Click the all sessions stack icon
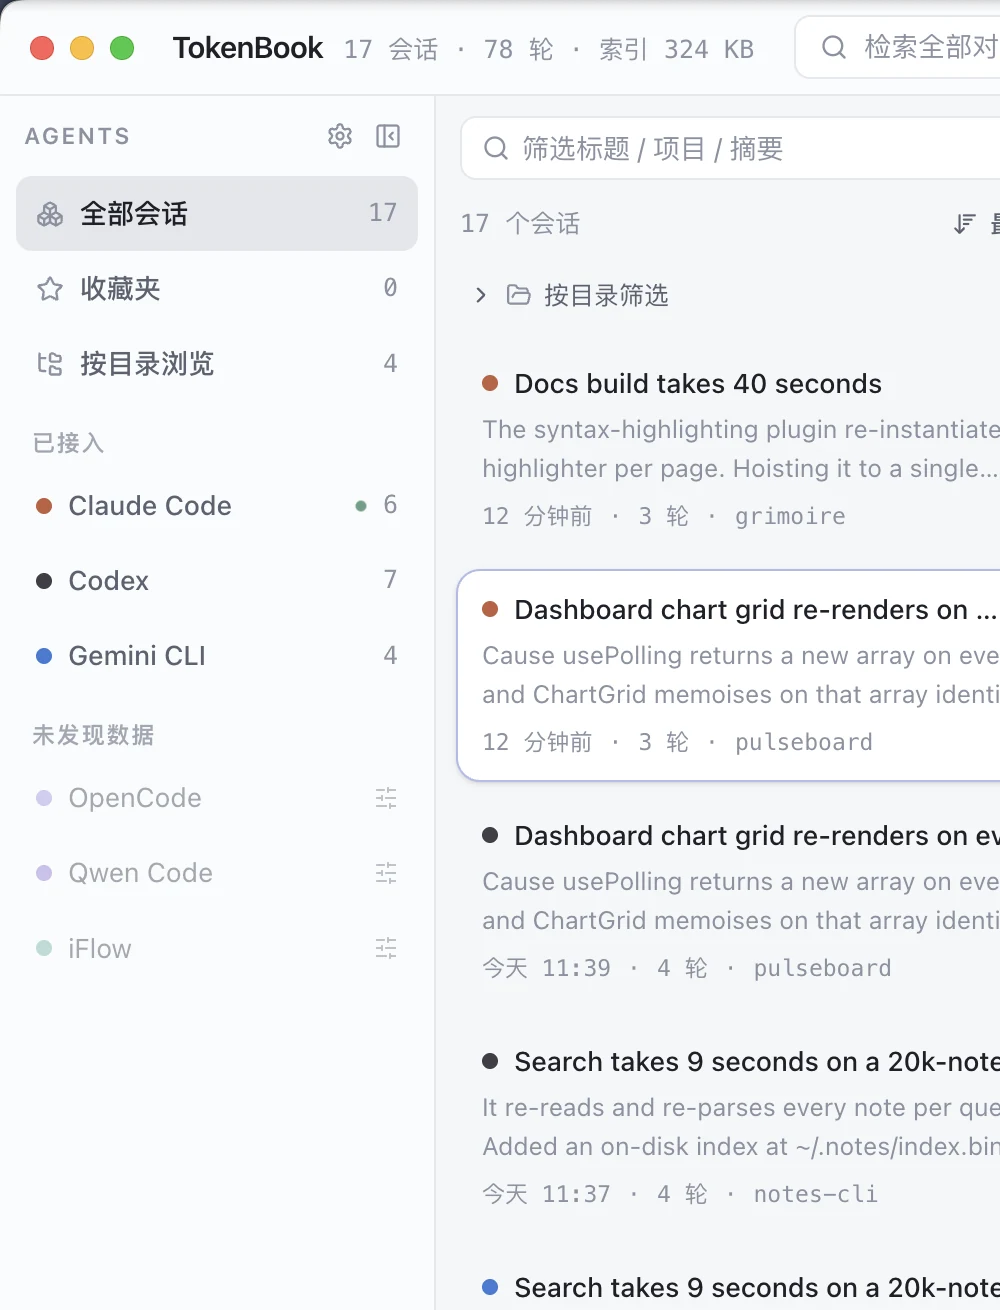The image size is (1000, 1310). [x=50, y=214]
